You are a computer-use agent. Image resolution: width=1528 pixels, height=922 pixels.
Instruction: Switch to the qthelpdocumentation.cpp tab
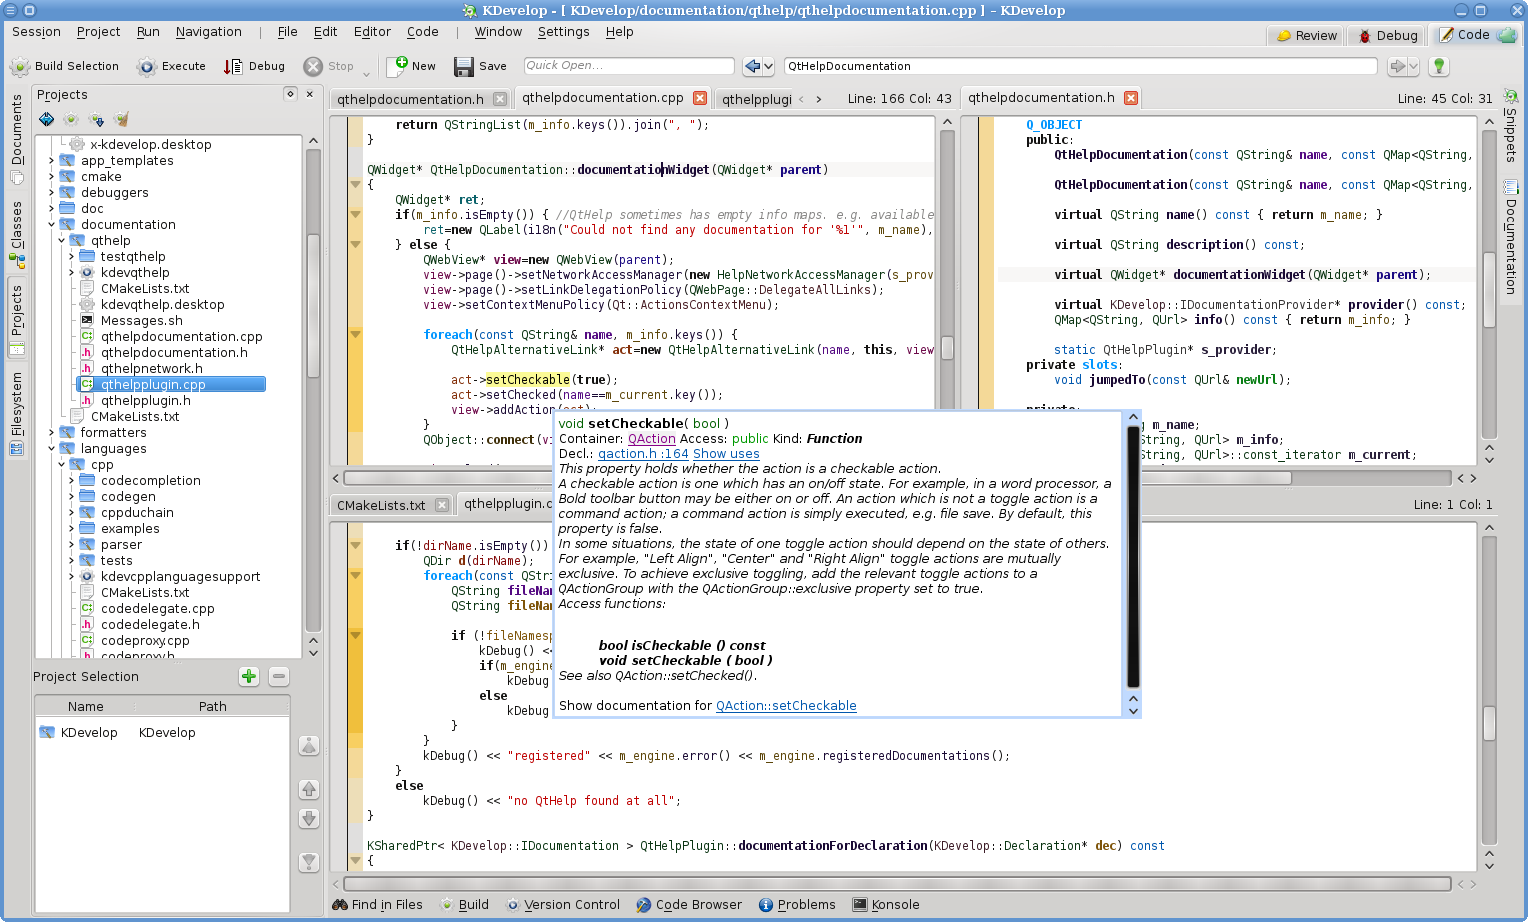(601, 98)
